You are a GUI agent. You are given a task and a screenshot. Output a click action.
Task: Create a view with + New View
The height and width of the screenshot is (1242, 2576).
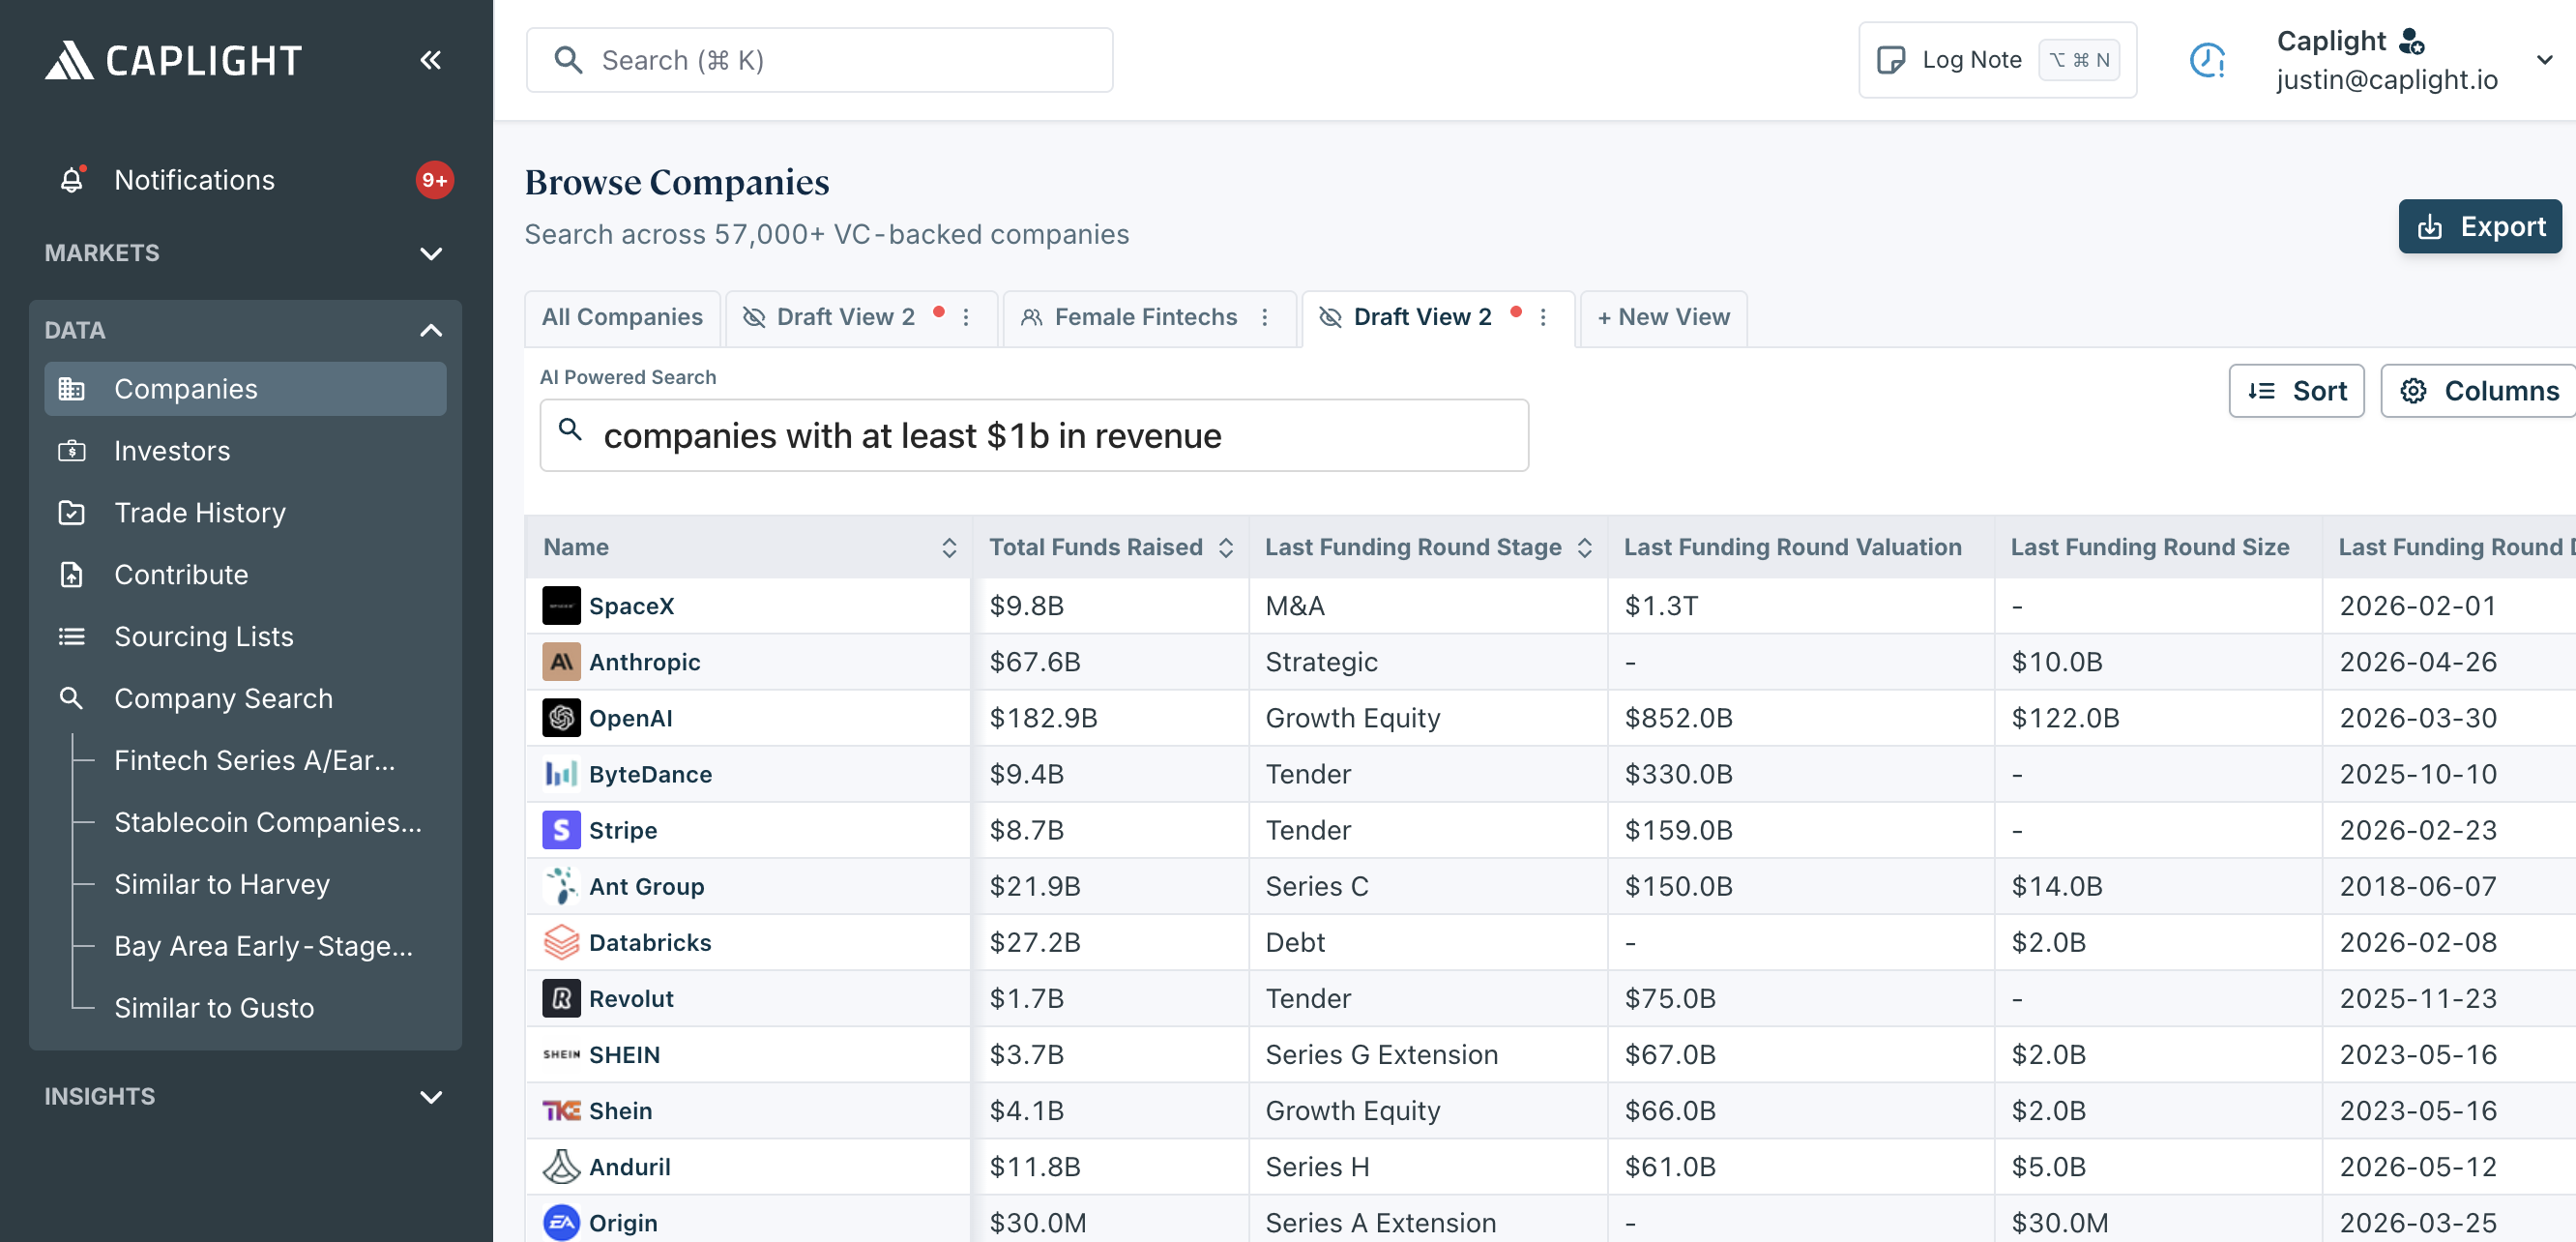click(1663, 318)
